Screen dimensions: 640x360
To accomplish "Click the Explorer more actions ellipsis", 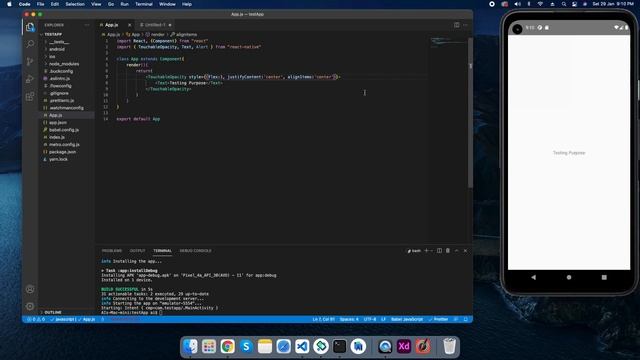I will [x=87, y=25].
